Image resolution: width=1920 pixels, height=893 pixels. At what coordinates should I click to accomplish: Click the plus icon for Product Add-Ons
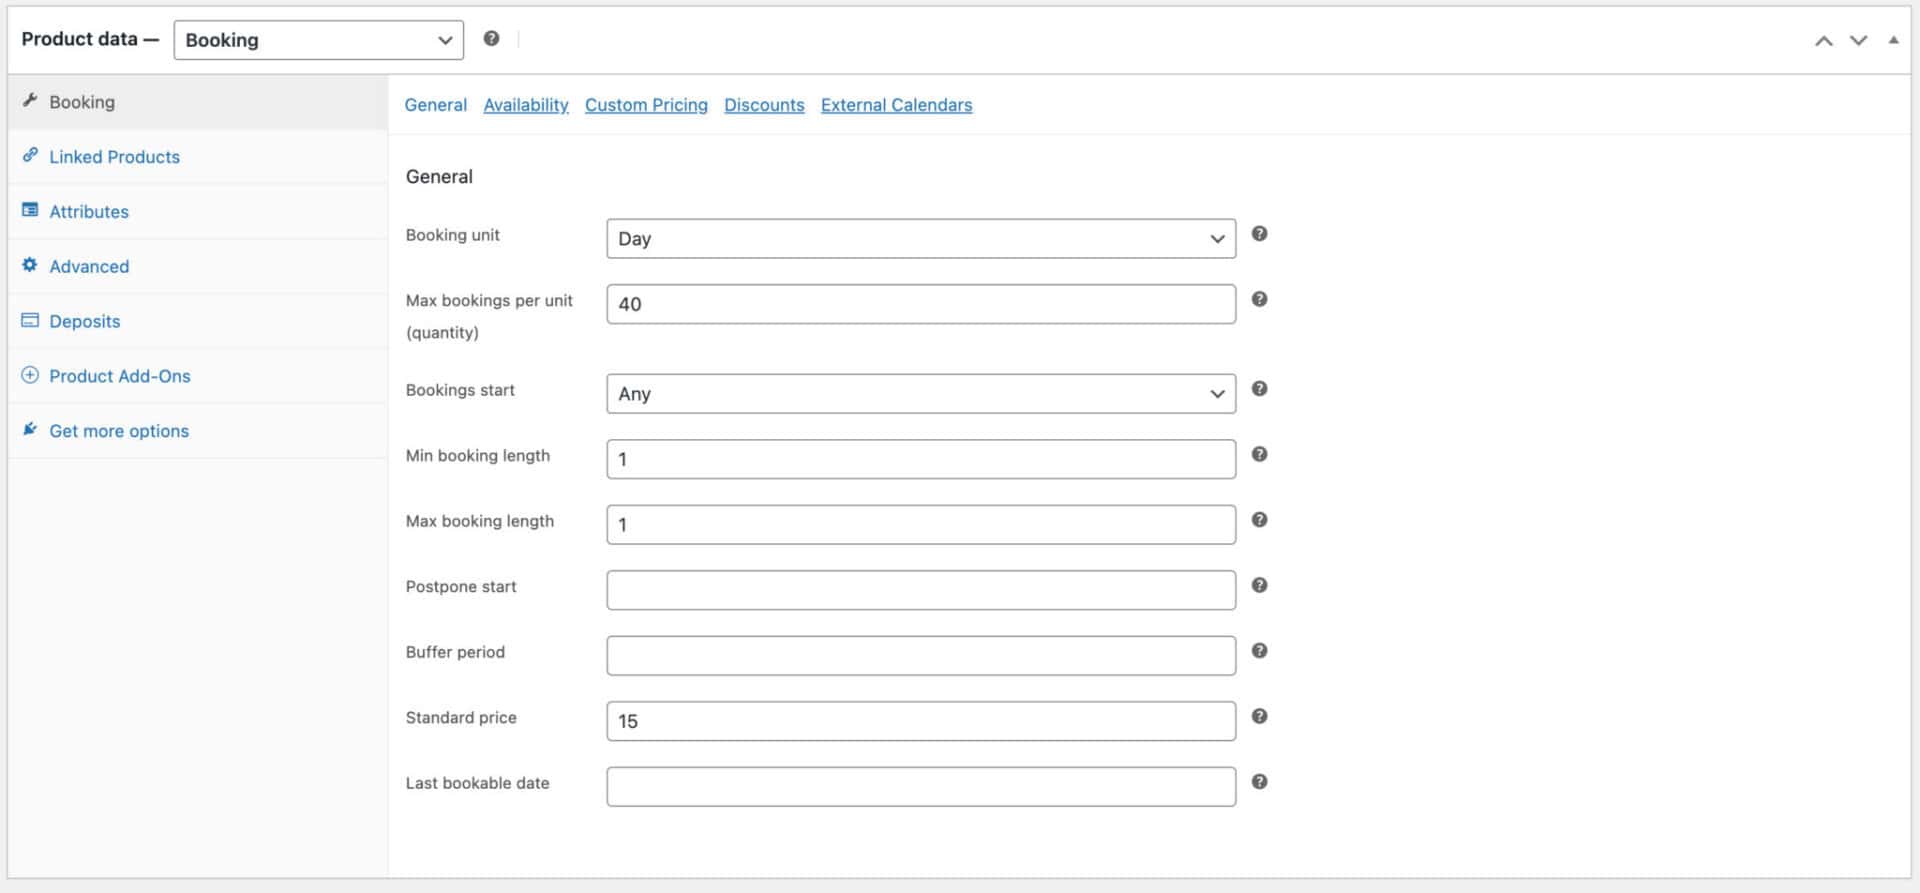coord(30,375)
